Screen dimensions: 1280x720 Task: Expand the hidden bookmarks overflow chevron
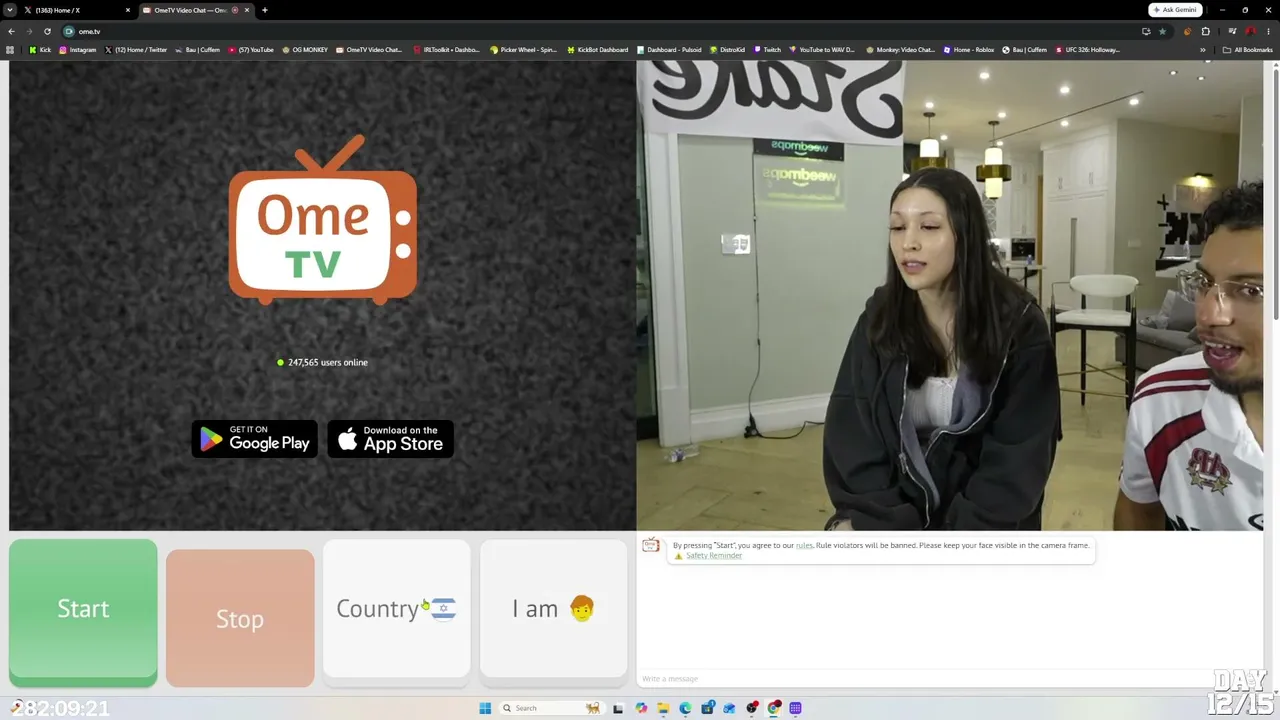pos(1203,49)
